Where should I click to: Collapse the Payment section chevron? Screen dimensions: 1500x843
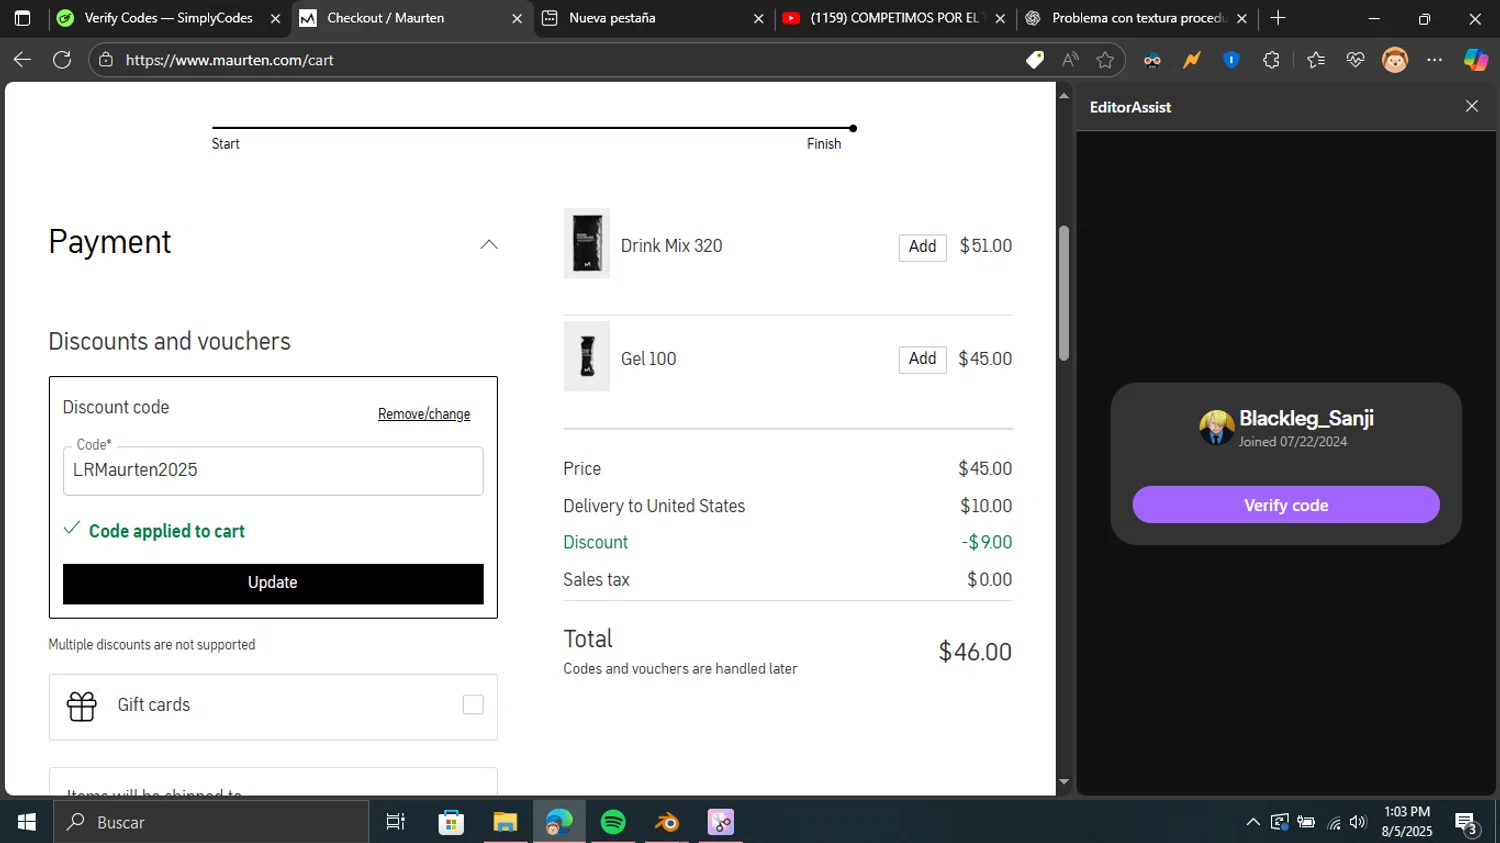tap(488, 244)
